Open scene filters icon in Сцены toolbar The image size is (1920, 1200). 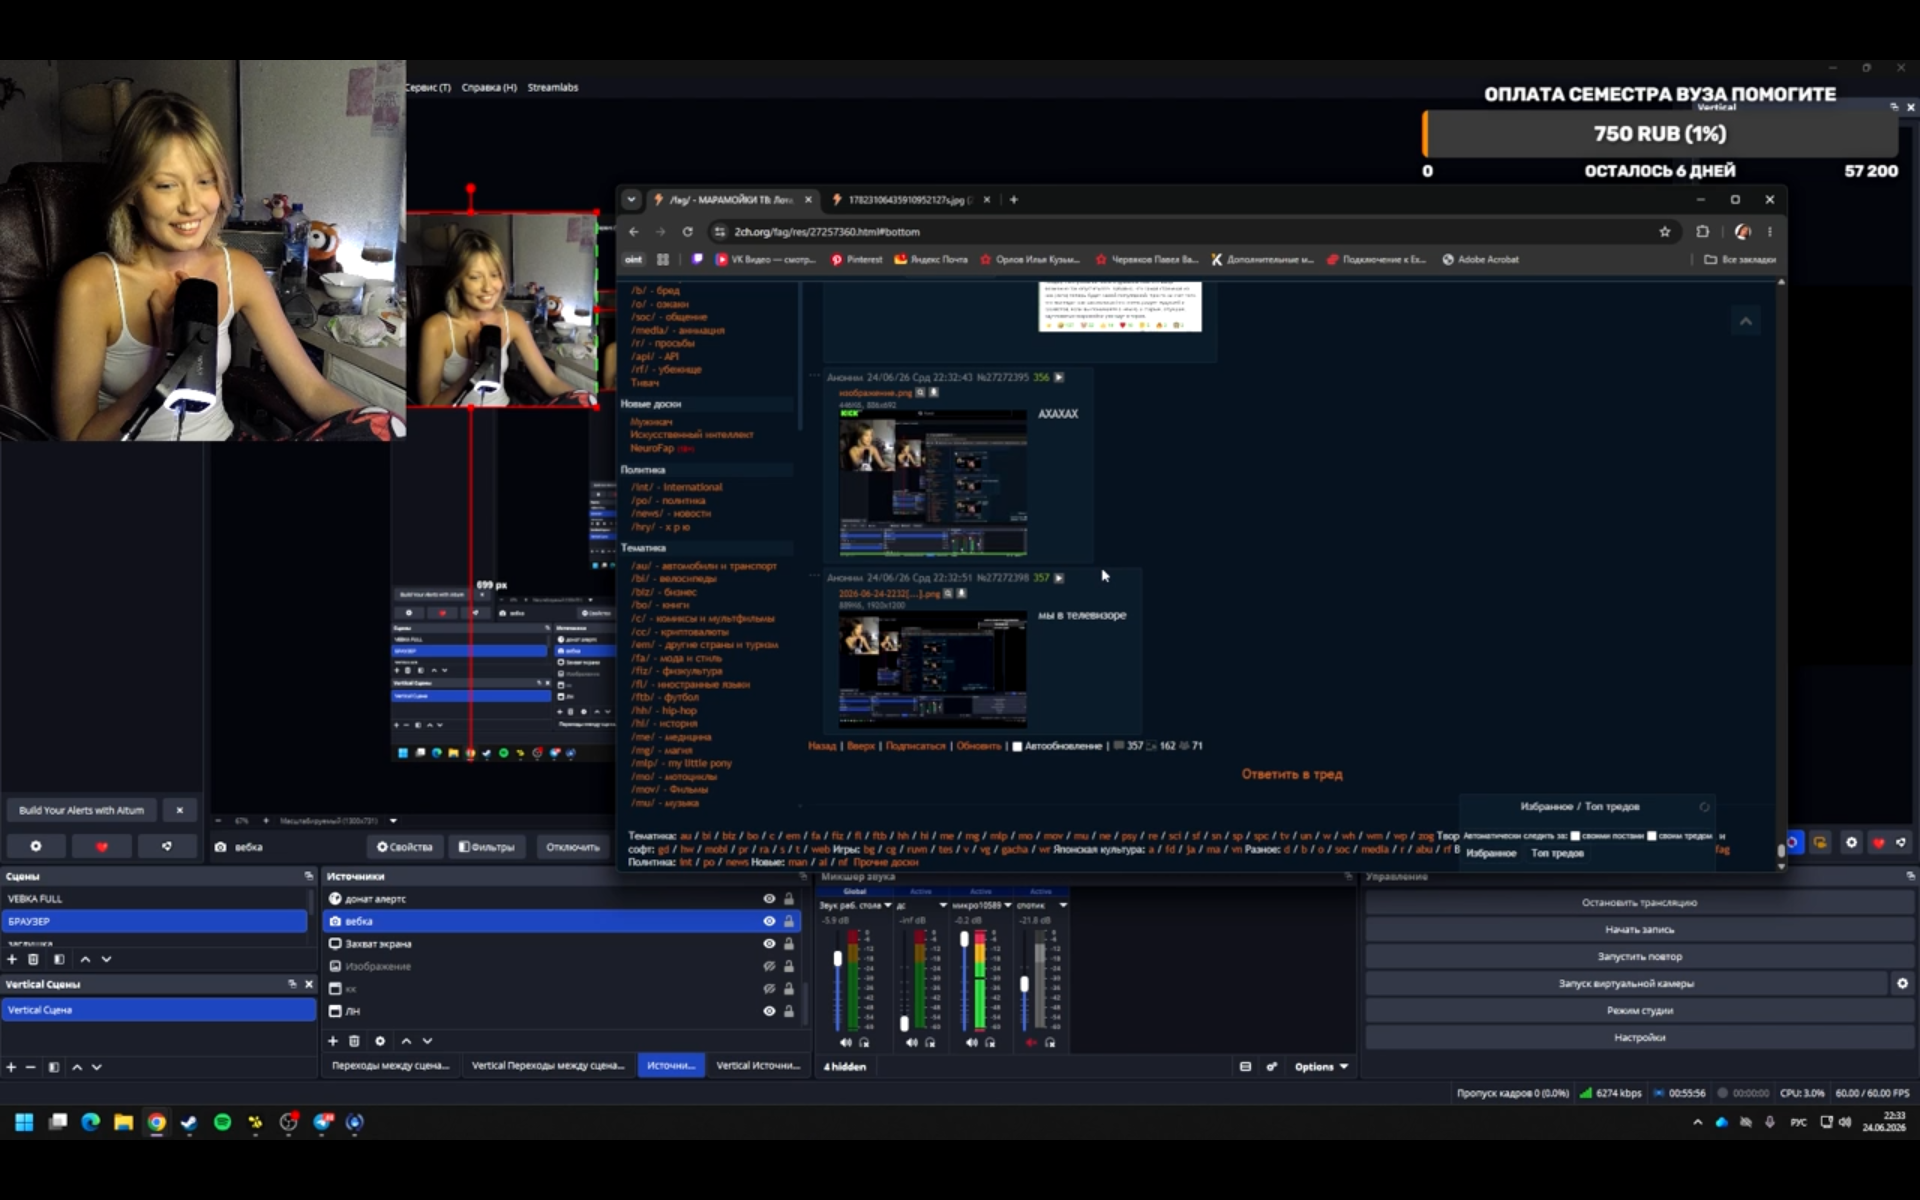pos(59,959)
